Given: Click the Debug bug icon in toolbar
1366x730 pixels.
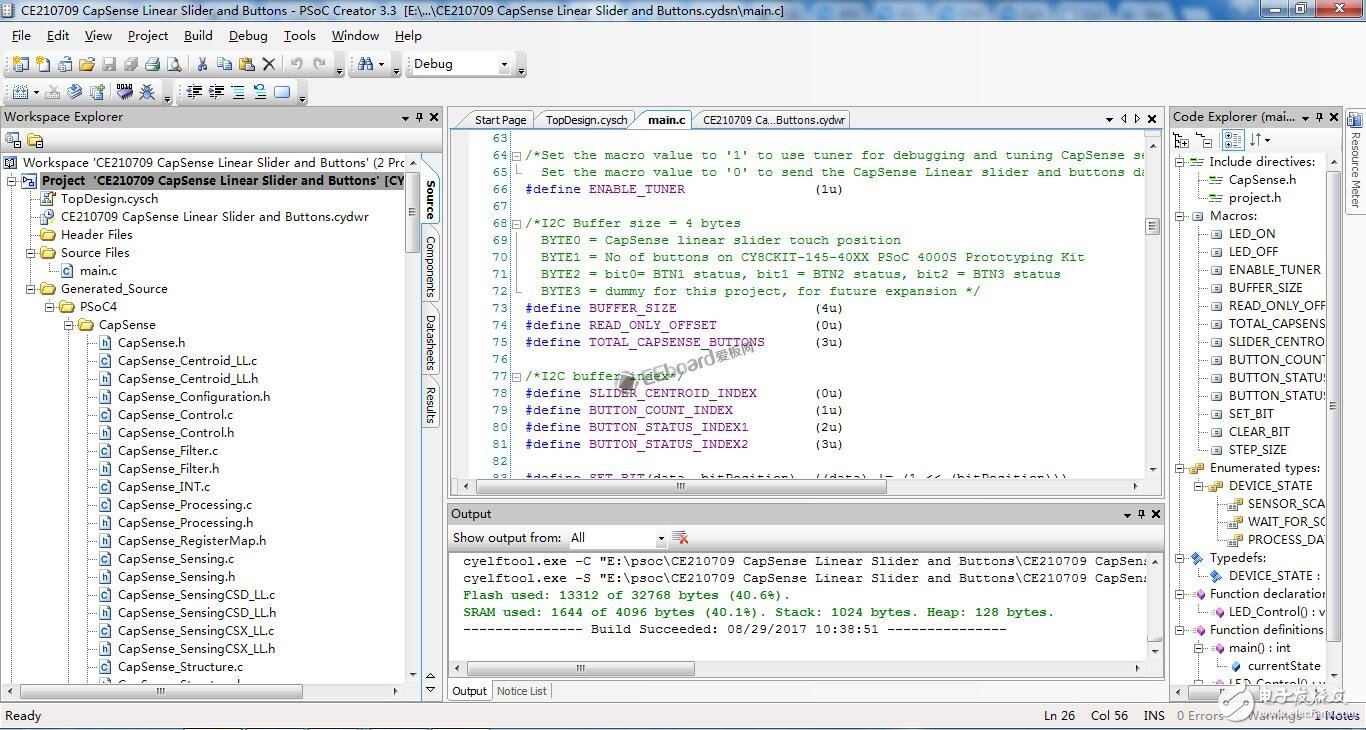Looking at the screenshot, I should click(x=147, y=92).
